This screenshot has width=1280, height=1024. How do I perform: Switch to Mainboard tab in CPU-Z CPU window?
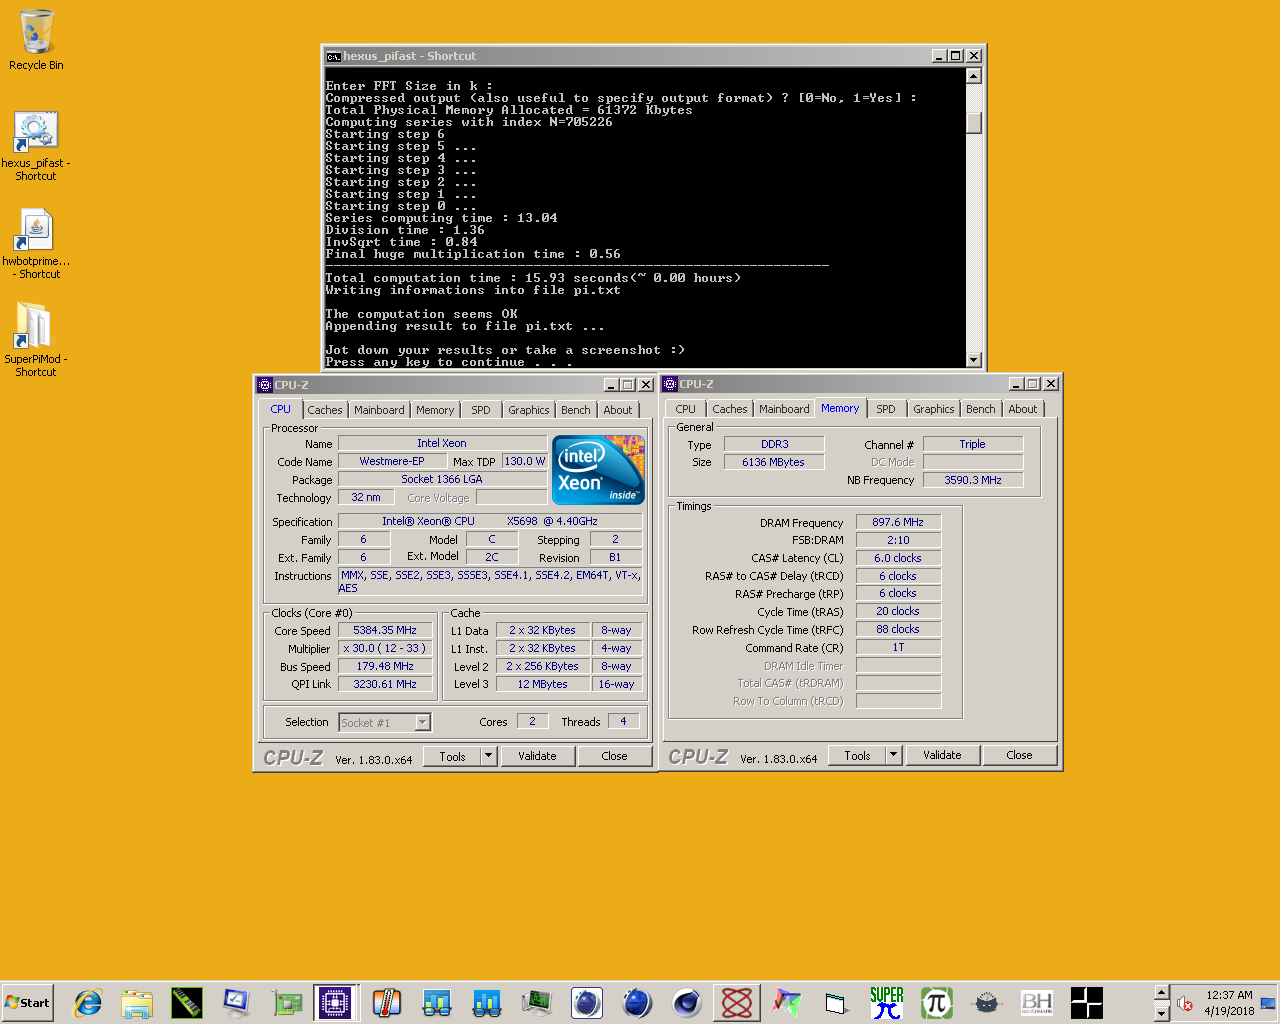tap(379, 410)
